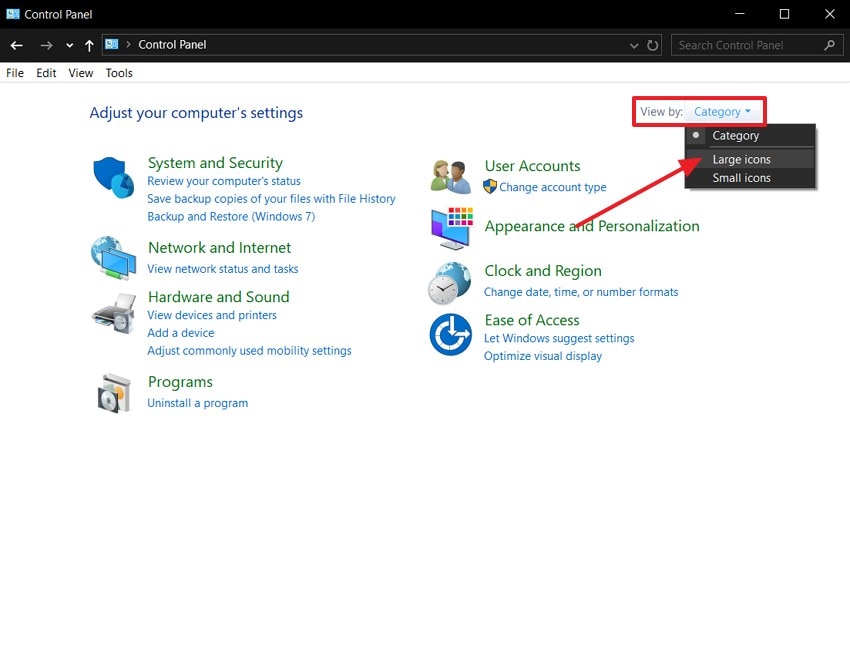The height and width of the screenshot is (646, 850).
Task: Open Clock and Region category
Action: click(x=543, y=271)
